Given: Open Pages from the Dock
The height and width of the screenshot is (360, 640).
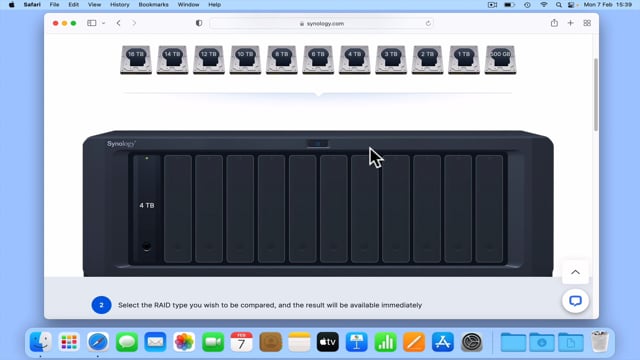Looking at the screenshot, I should [x=414, y=342].
